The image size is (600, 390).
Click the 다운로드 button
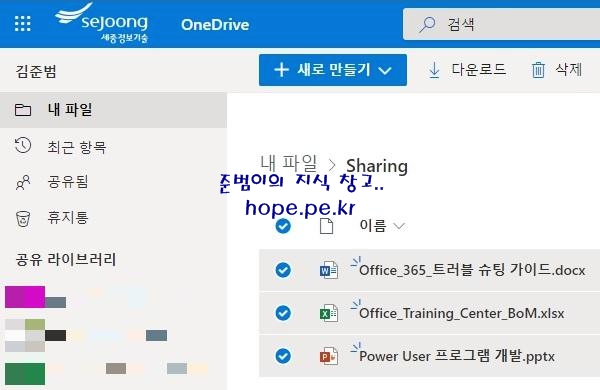(x=467, y=70)
